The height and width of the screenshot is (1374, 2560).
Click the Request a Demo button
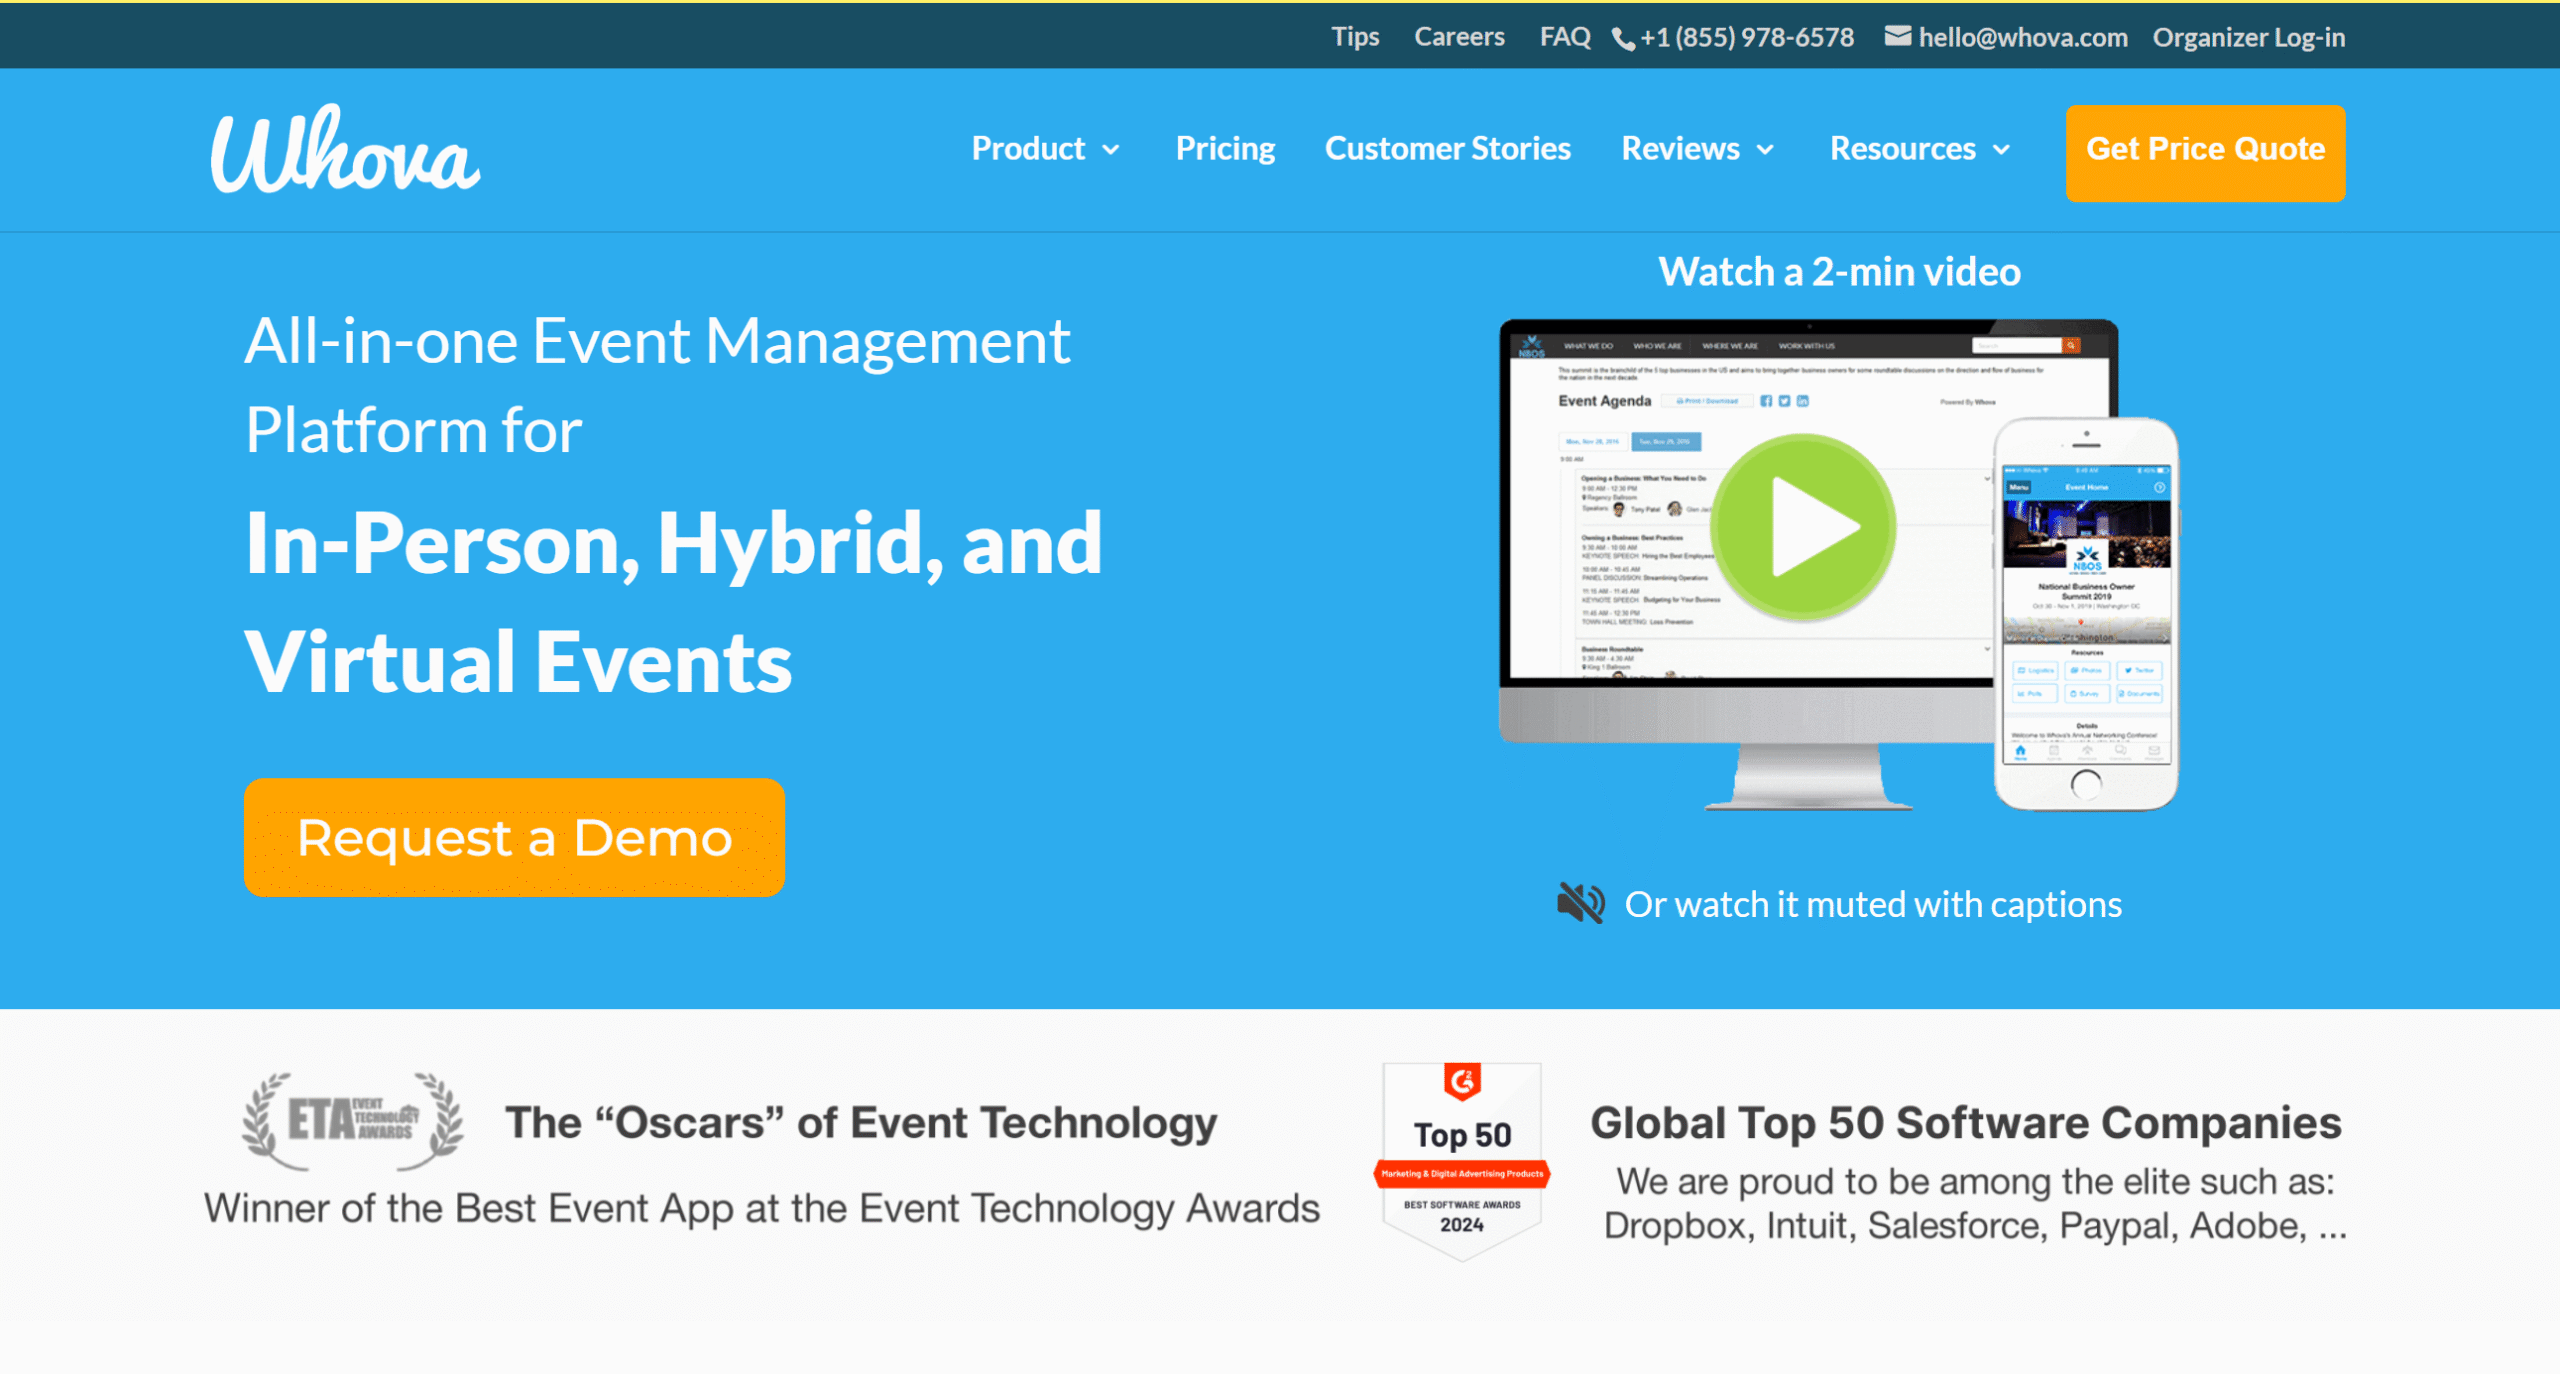point(514,837)
